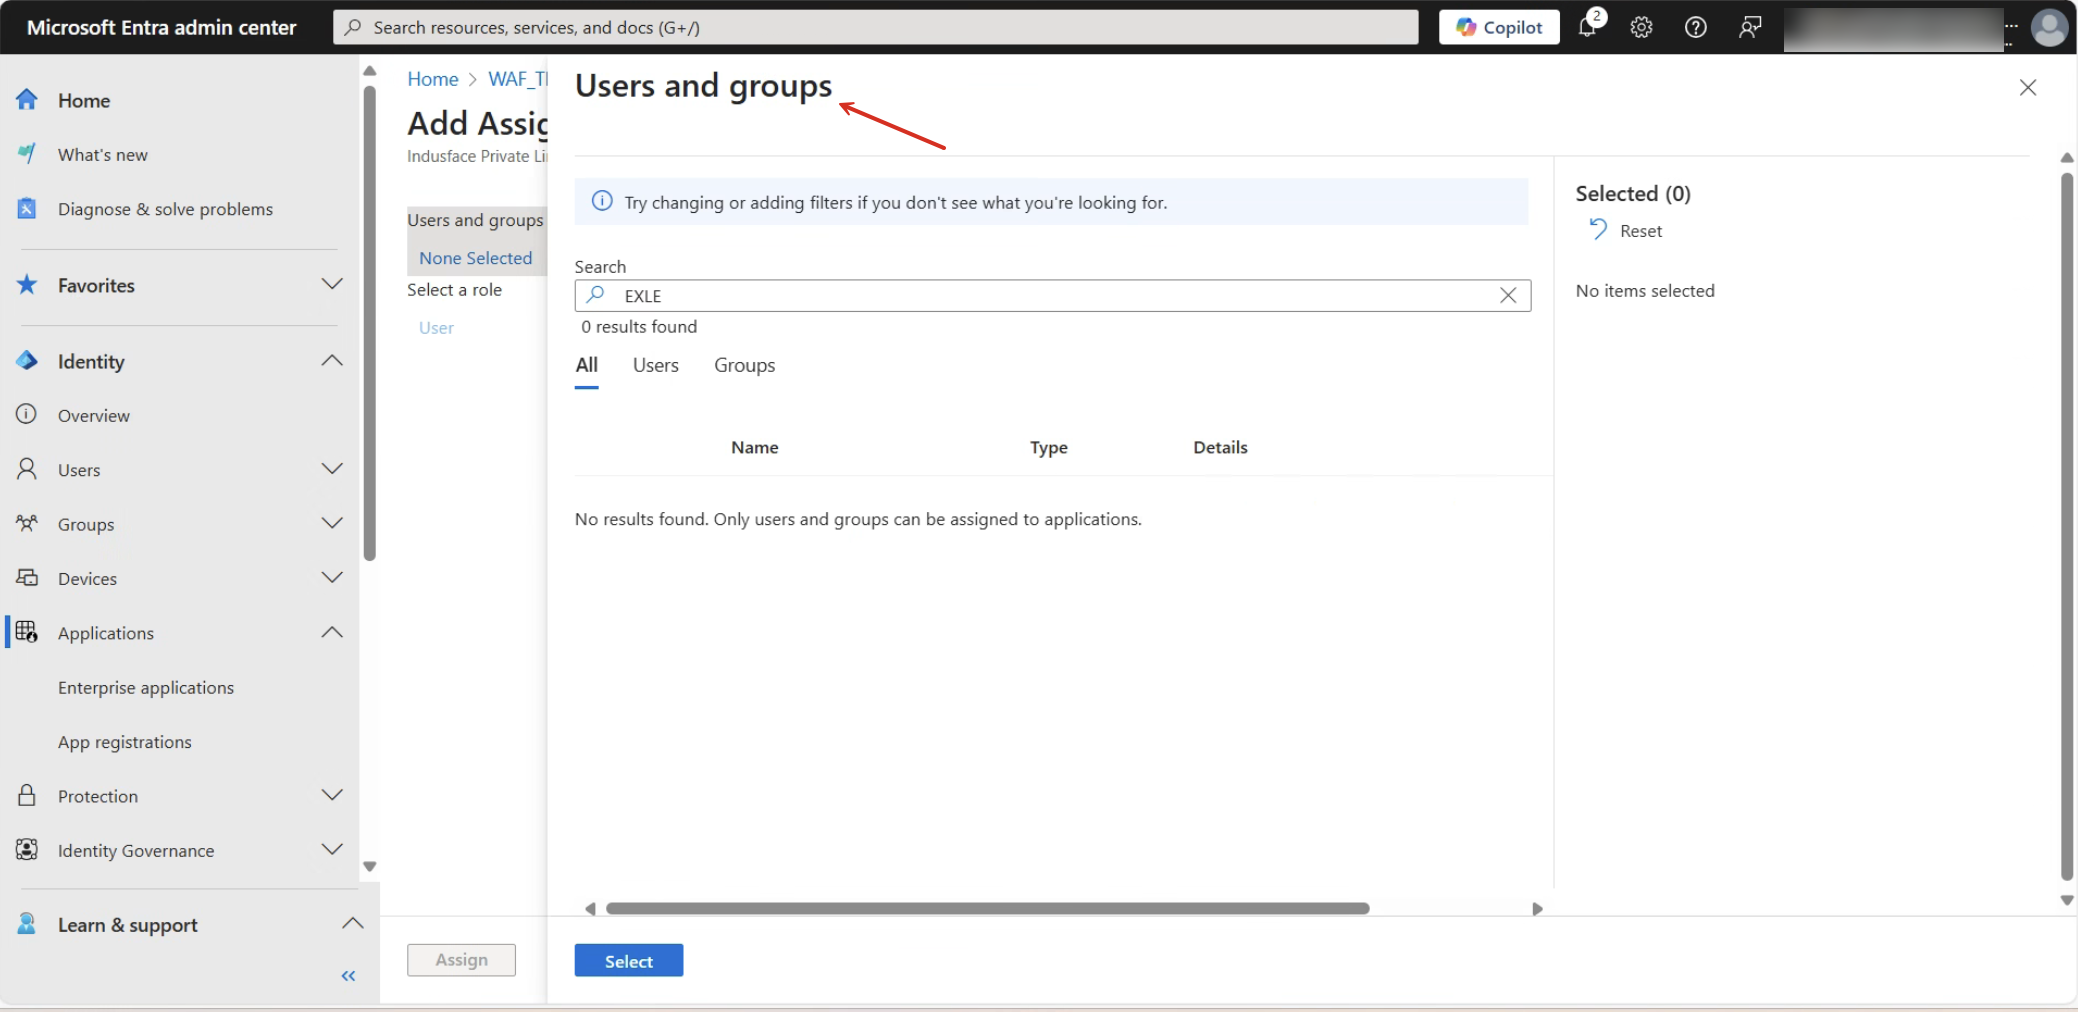The width and height of the screenshot is (2078, 1012).
Task: Click the blue Select button
Action: (629, 961)
